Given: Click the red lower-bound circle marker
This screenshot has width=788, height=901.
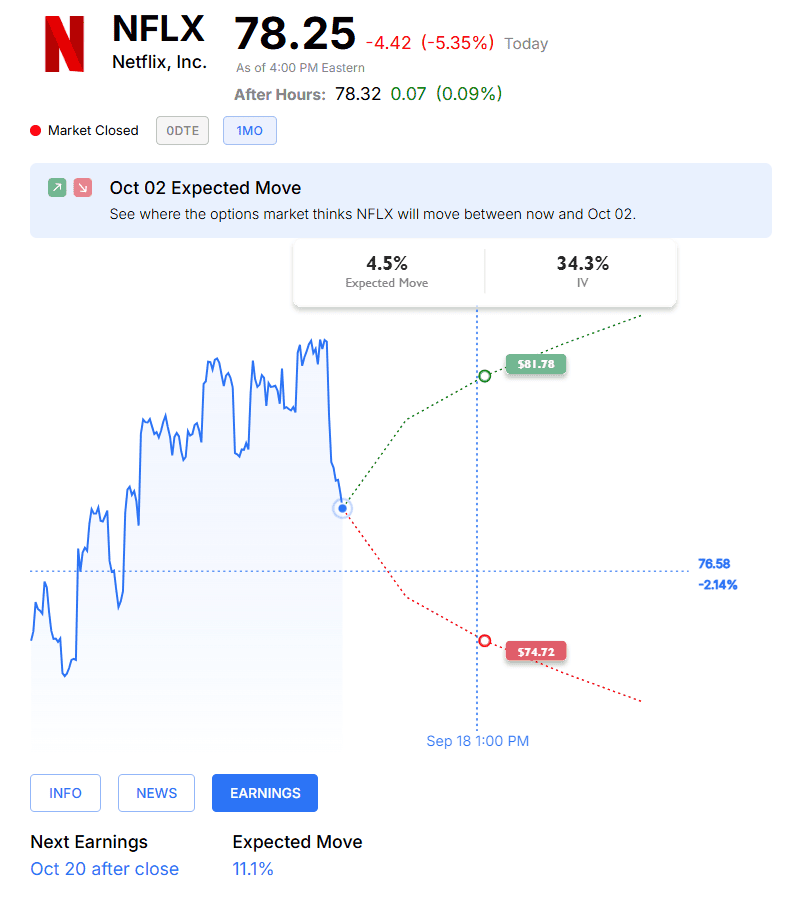Looking at the screenshot, I should coord(485,640).
